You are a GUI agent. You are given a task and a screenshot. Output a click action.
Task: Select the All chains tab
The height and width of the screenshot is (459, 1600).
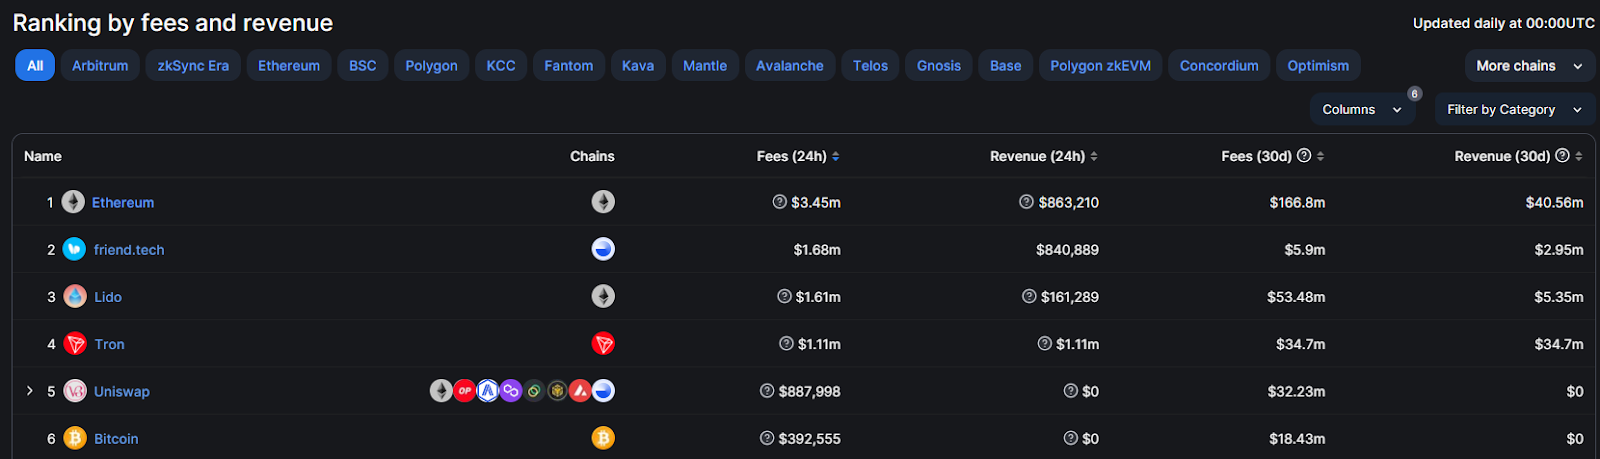tap(35, 66)
